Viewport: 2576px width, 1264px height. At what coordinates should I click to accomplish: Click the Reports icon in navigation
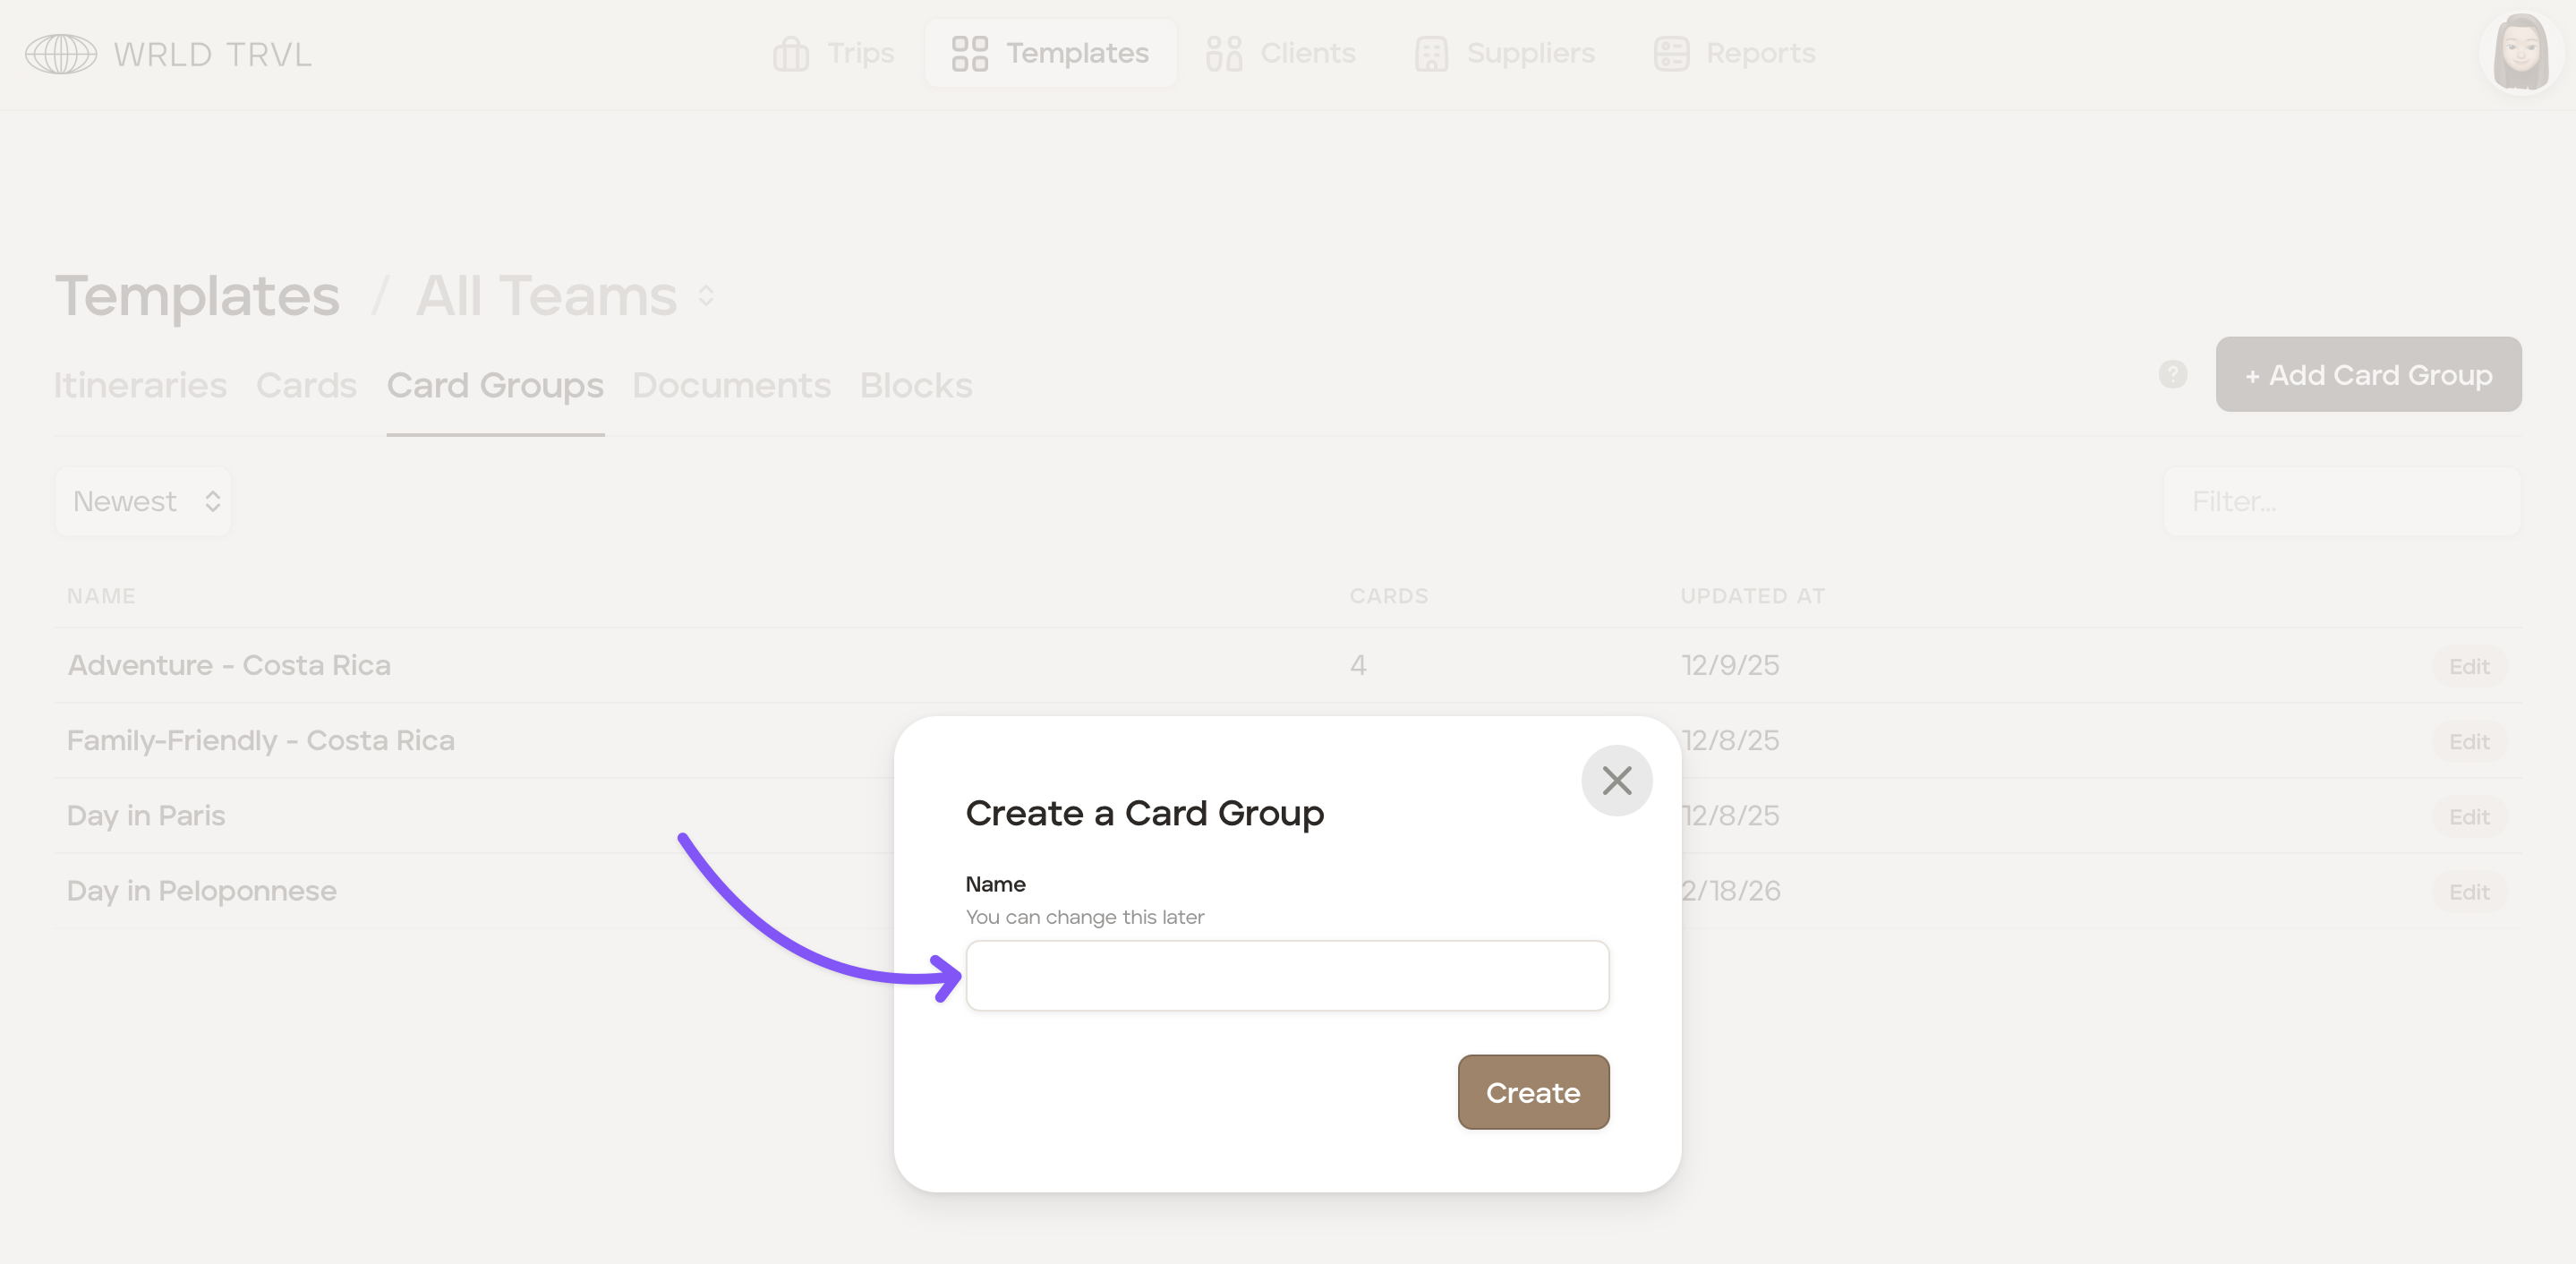(1671, 54)
